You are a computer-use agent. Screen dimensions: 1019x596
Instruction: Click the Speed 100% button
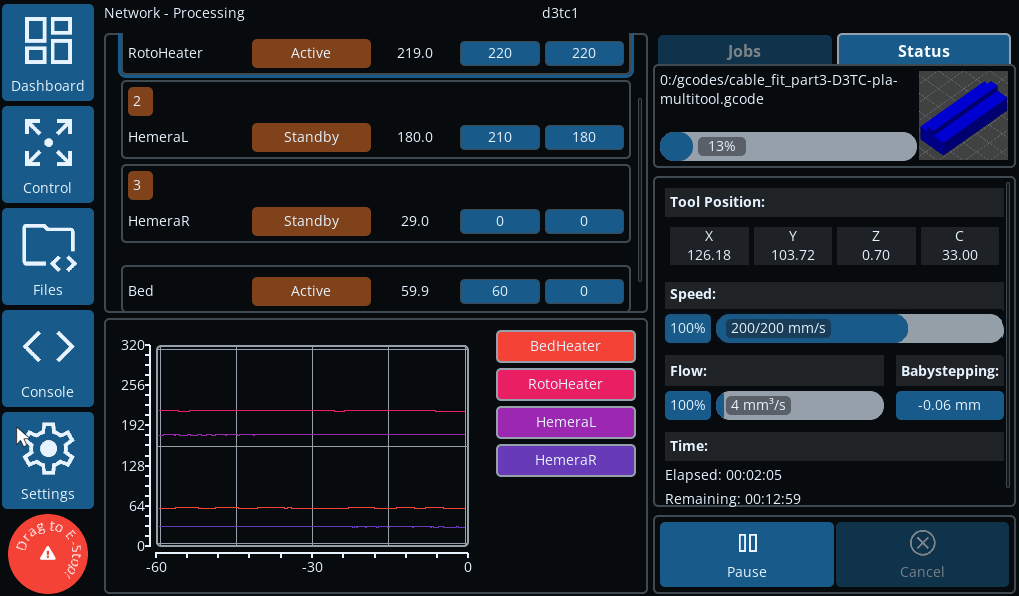[687, 328]
